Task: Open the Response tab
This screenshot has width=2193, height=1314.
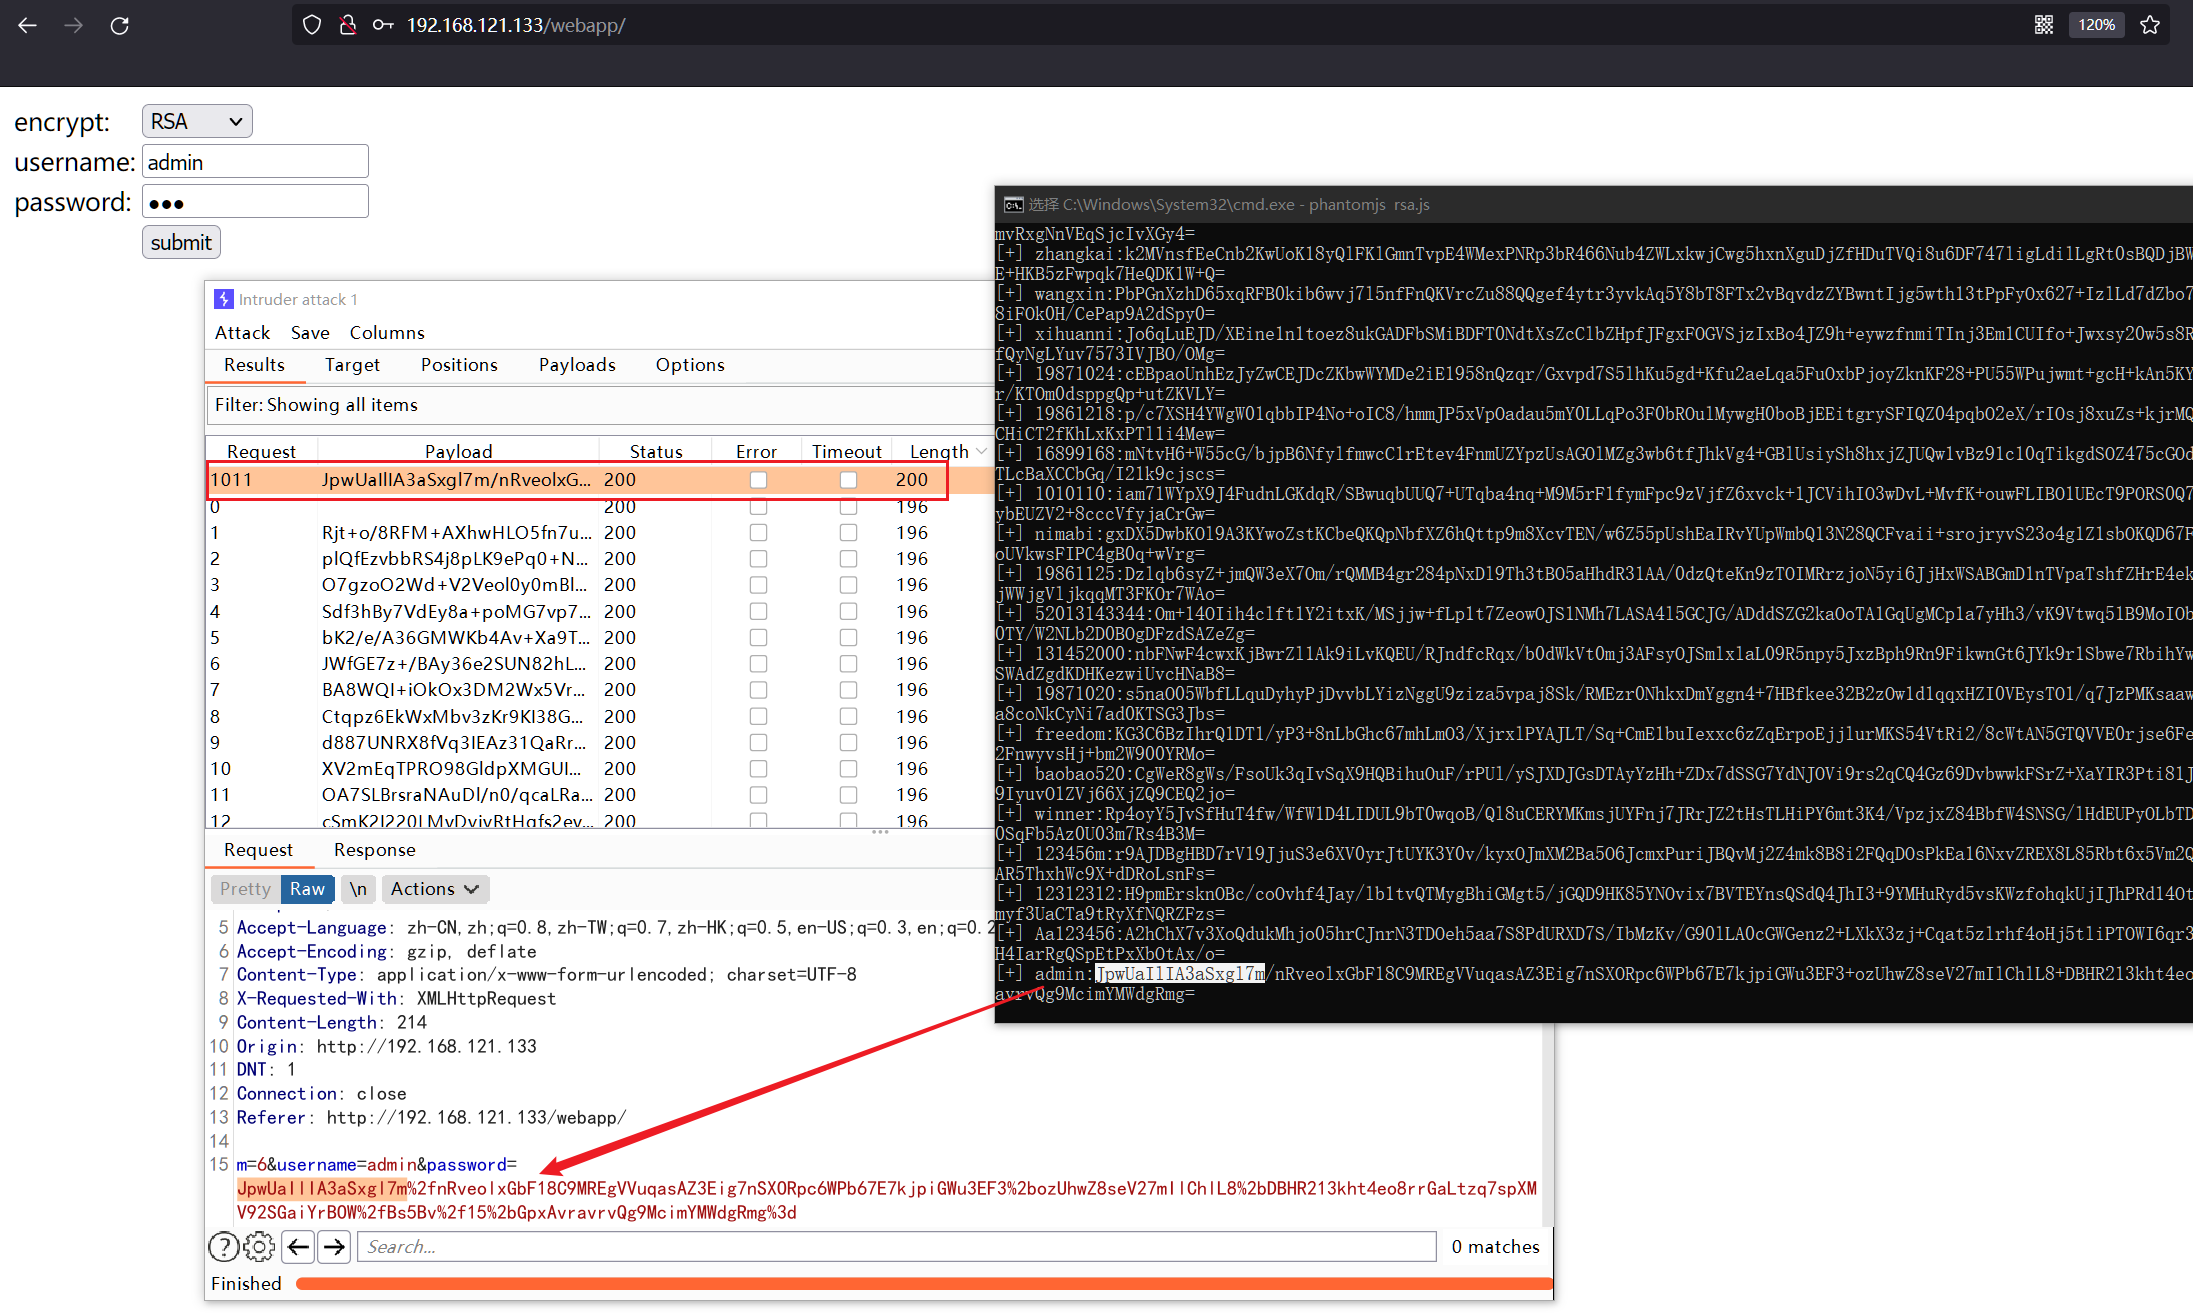Action: [x=374, y=850]
